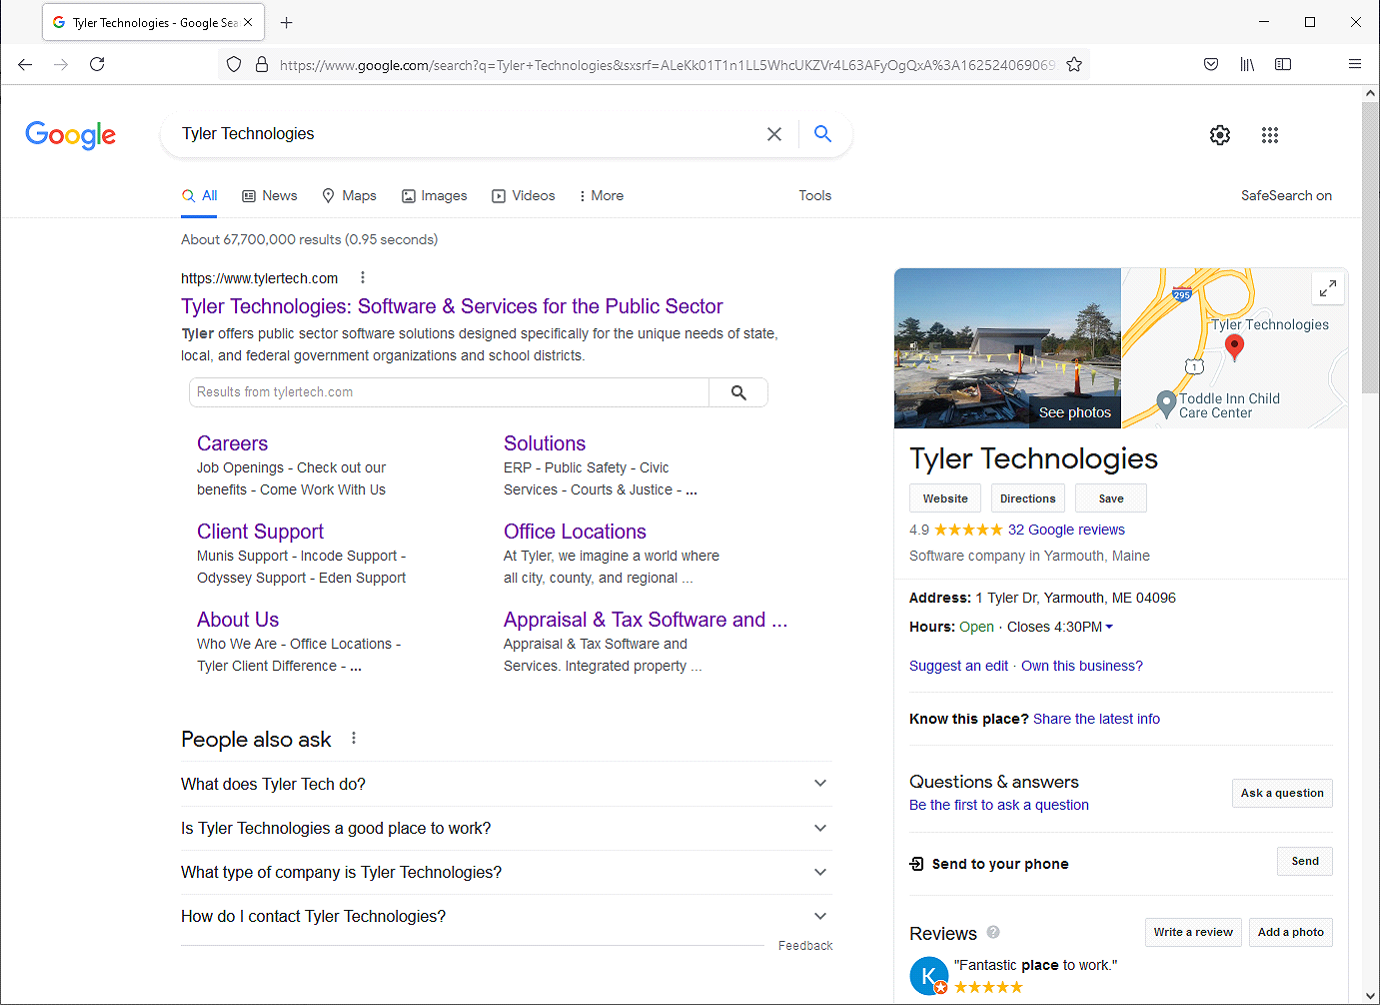This screenshot has width=1380, height=1005.
Task: Expand the map in the knowledge panel
Action: 1328,289
